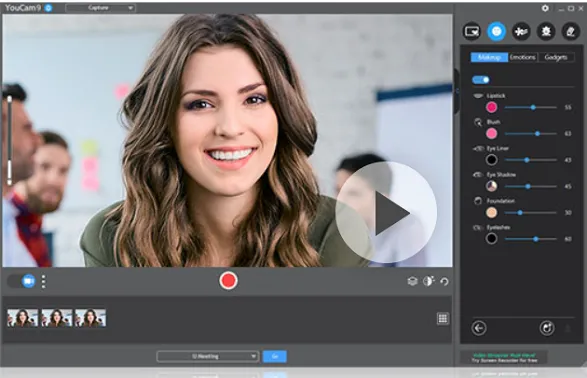Select the drawing pen tool icon

[x=571, y=31]
